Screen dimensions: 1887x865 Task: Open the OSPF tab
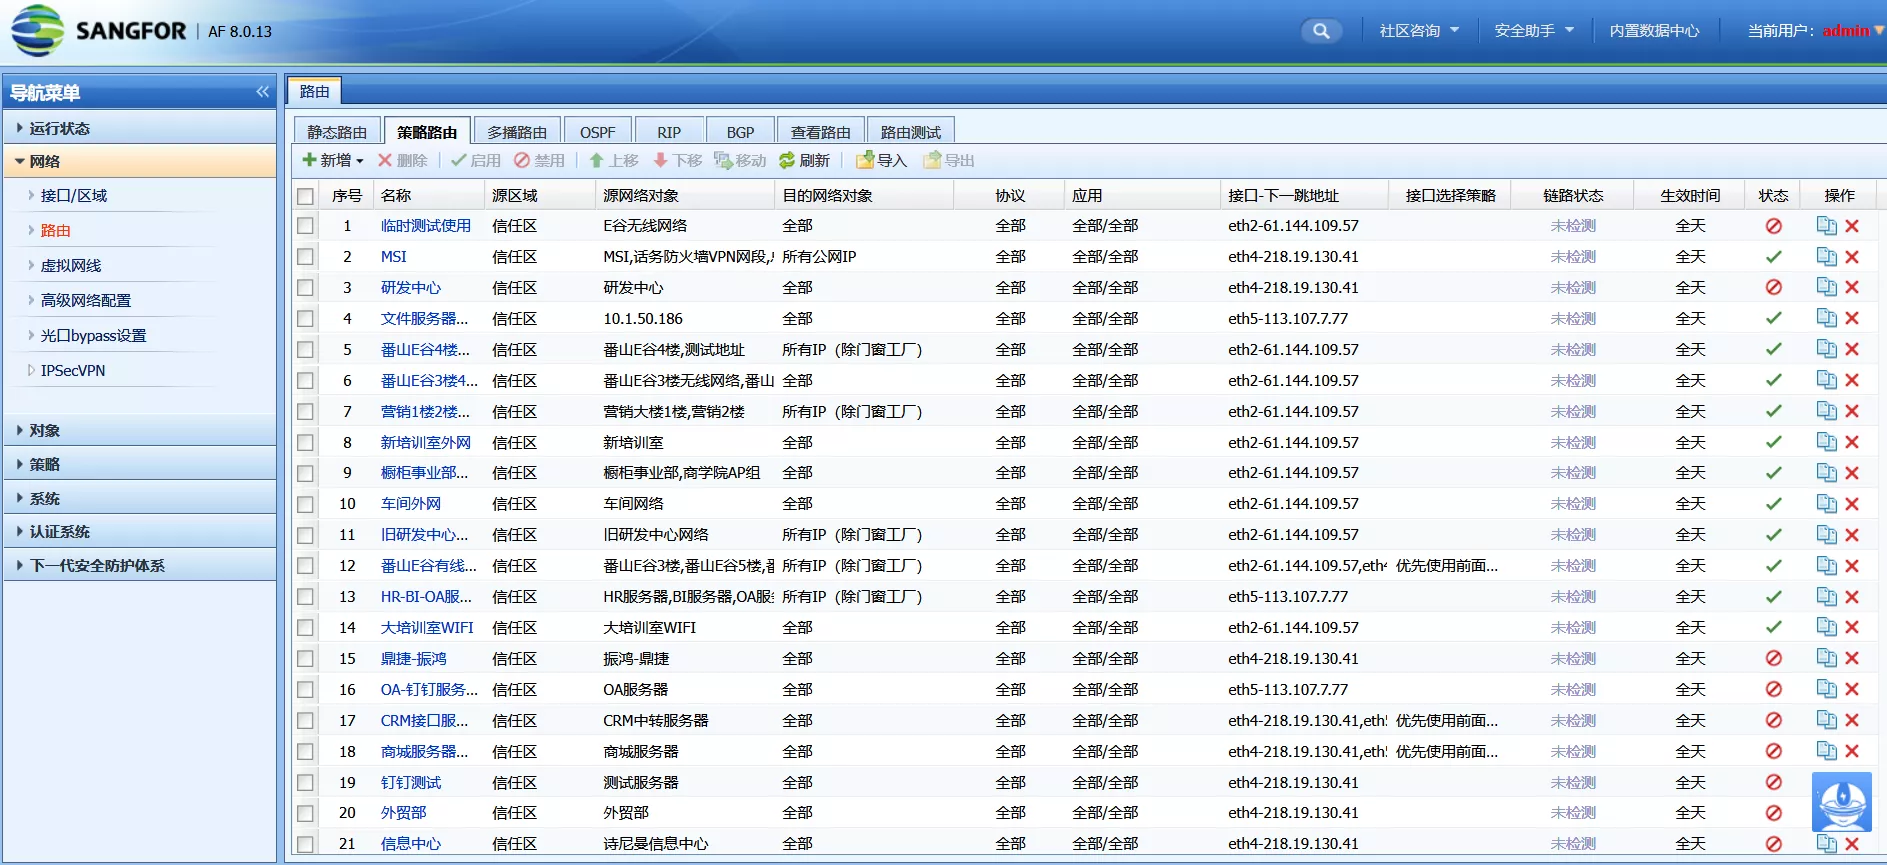click(597, 132)
